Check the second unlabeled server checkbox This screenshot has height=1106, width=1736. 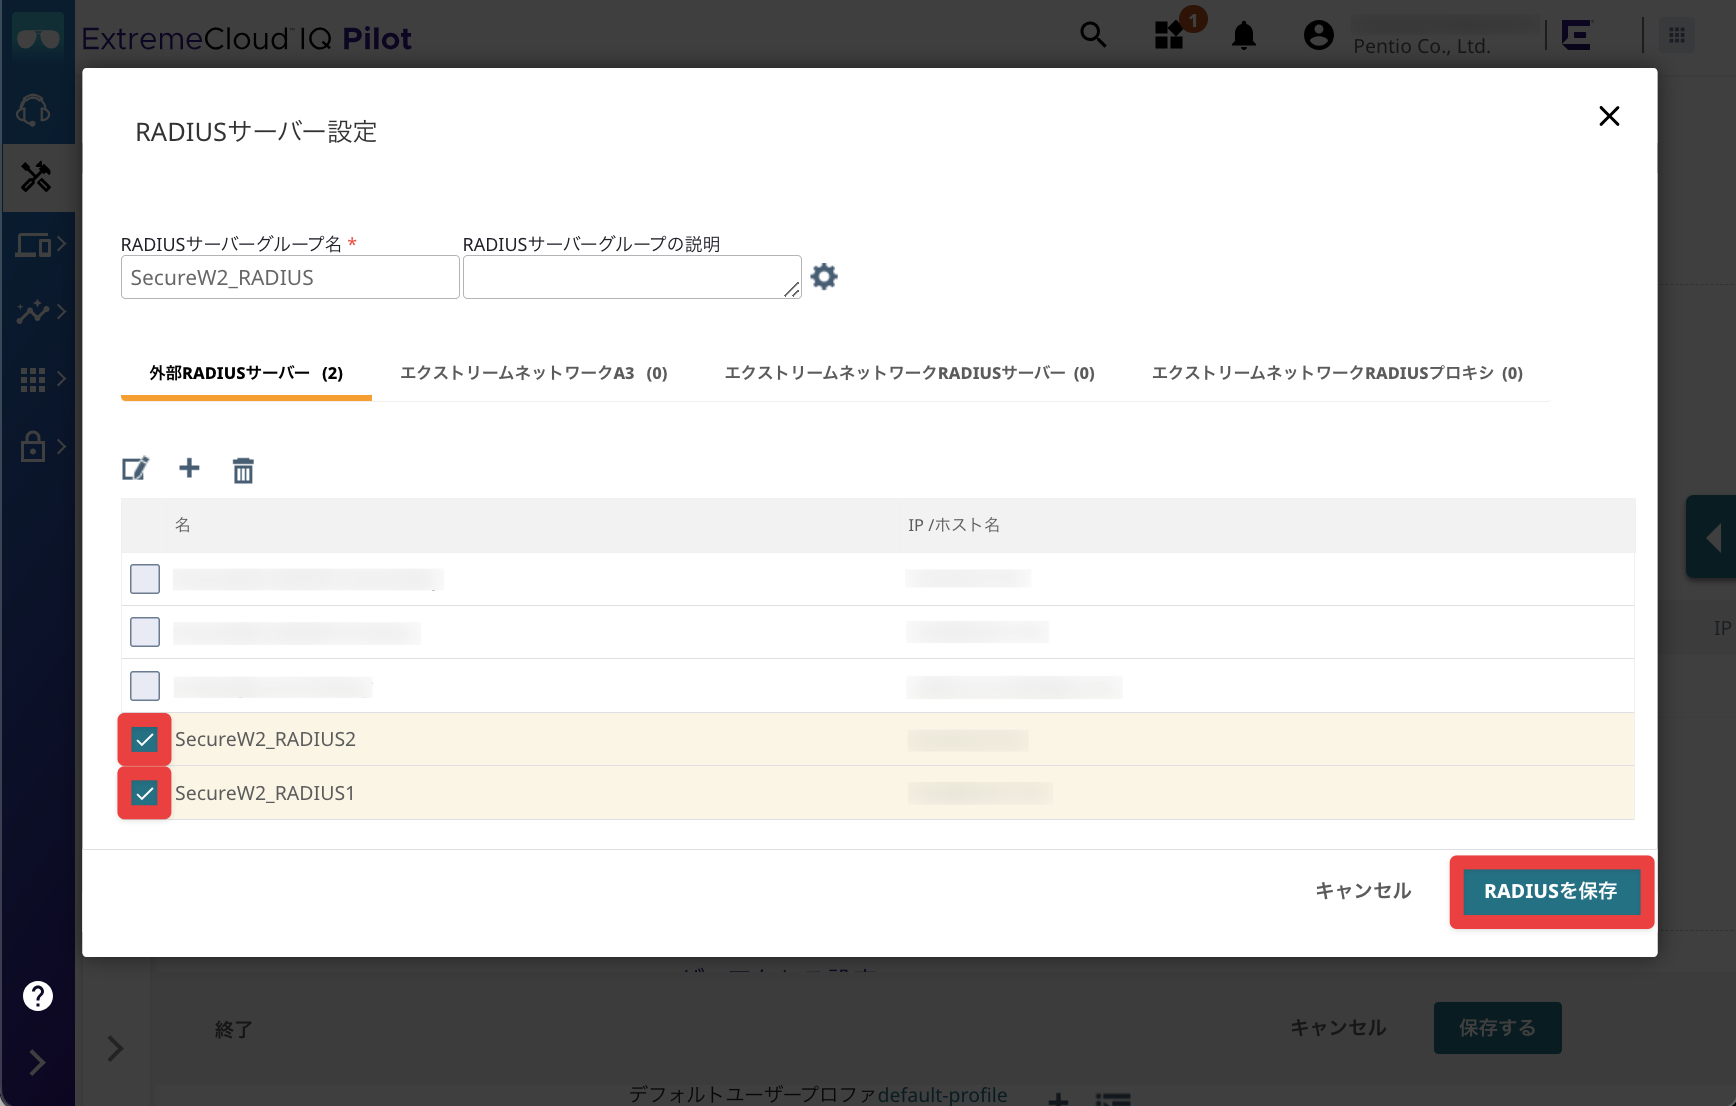pos(145,632)
